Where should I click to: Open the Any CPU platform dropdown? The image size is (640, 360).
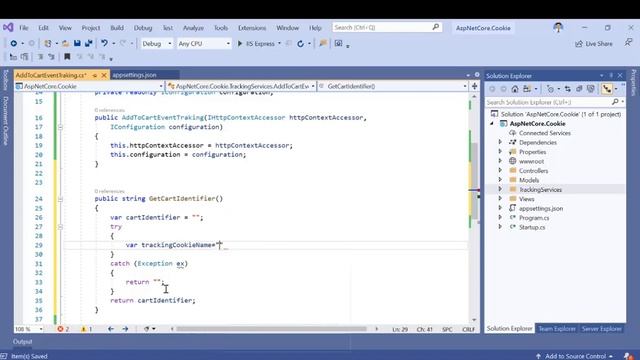pyautogui.click(x=204, y=44)
